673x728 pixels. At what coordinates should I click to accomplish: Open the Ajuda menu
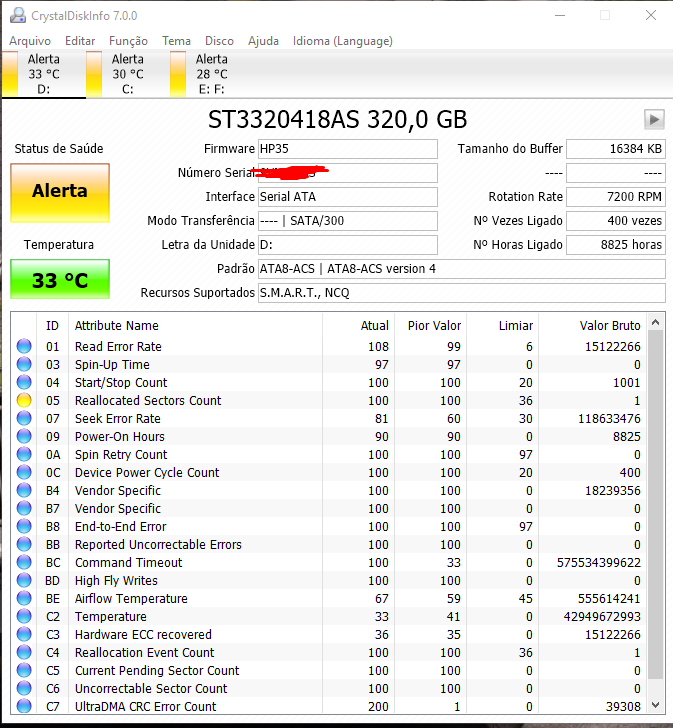[x=263, y=41]
